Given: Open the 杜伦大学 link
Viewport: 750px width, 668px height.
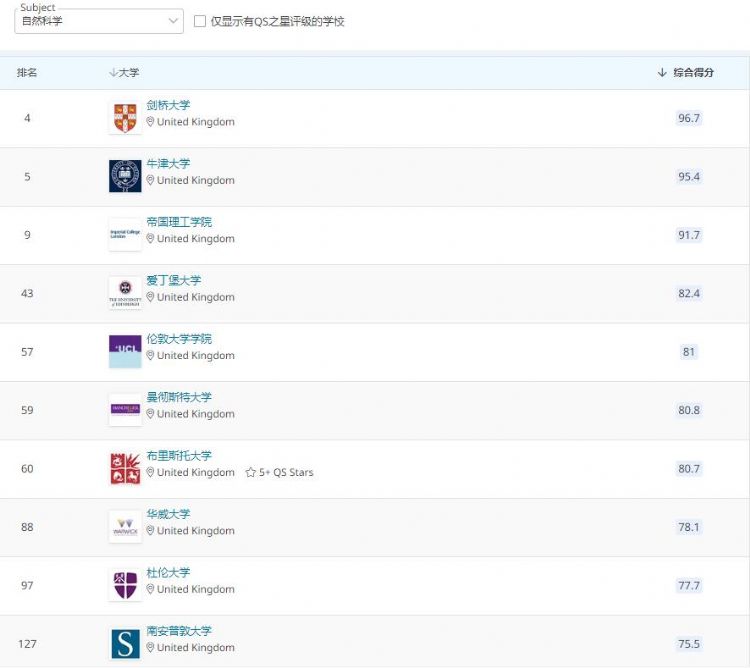Looking at the screenshot, I should pyautogui.click(x=168, y=572).
